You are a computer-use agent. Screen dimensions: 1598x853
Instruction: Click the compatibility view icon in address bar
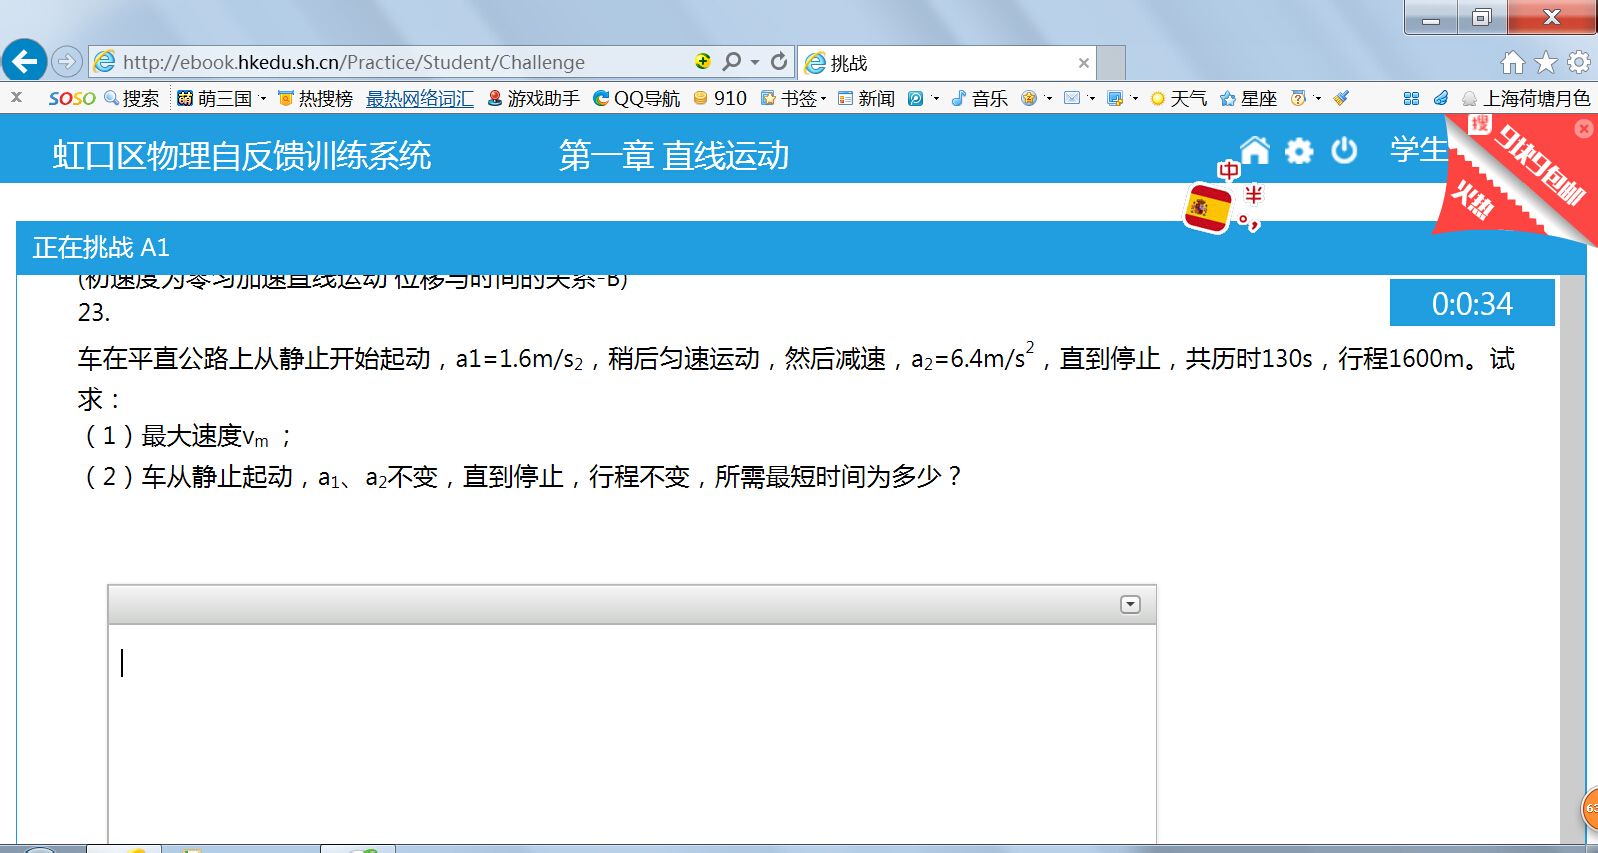(x=703, y=62)
